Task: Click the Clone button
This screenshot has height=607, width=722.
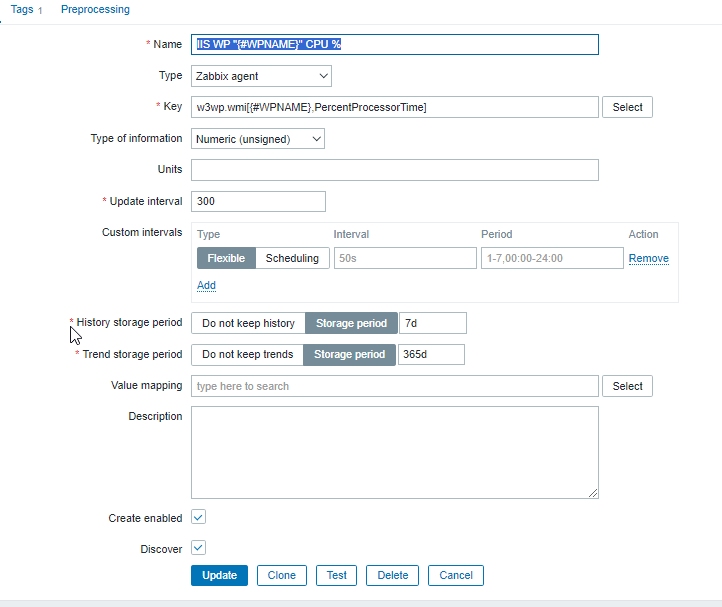Action: 282,575
